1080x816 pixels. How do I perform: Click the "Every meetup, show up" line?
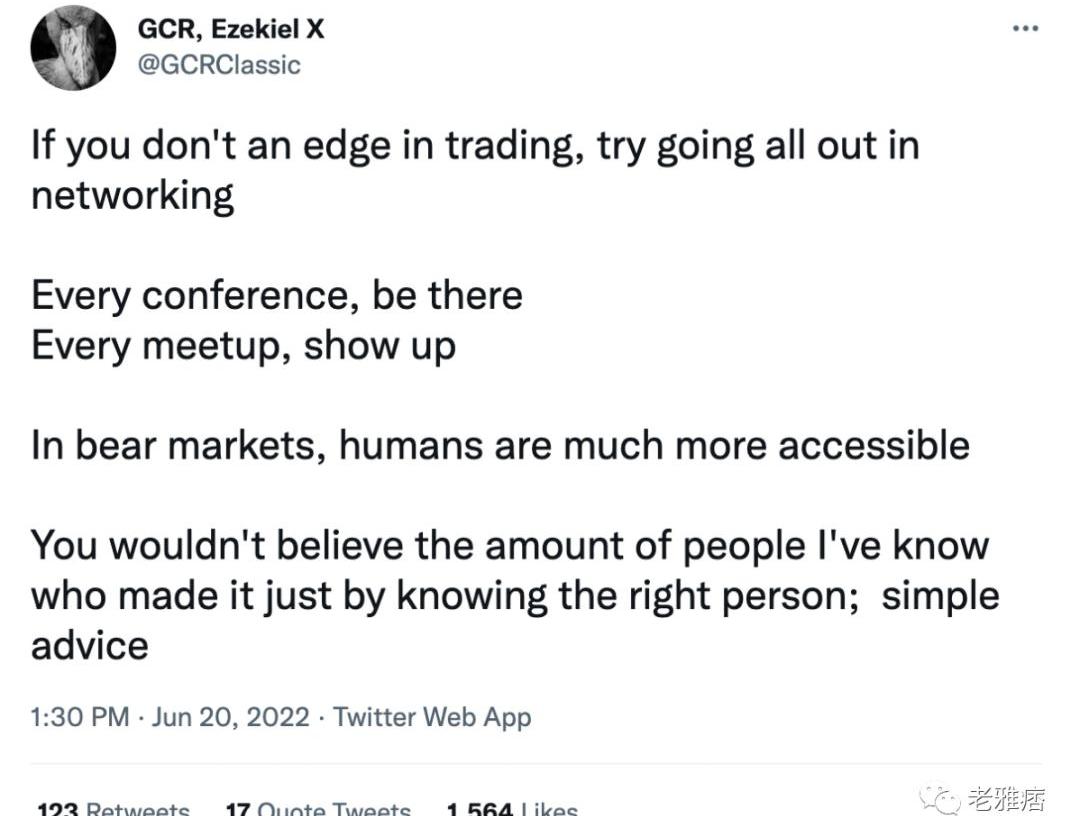point(243,346)
